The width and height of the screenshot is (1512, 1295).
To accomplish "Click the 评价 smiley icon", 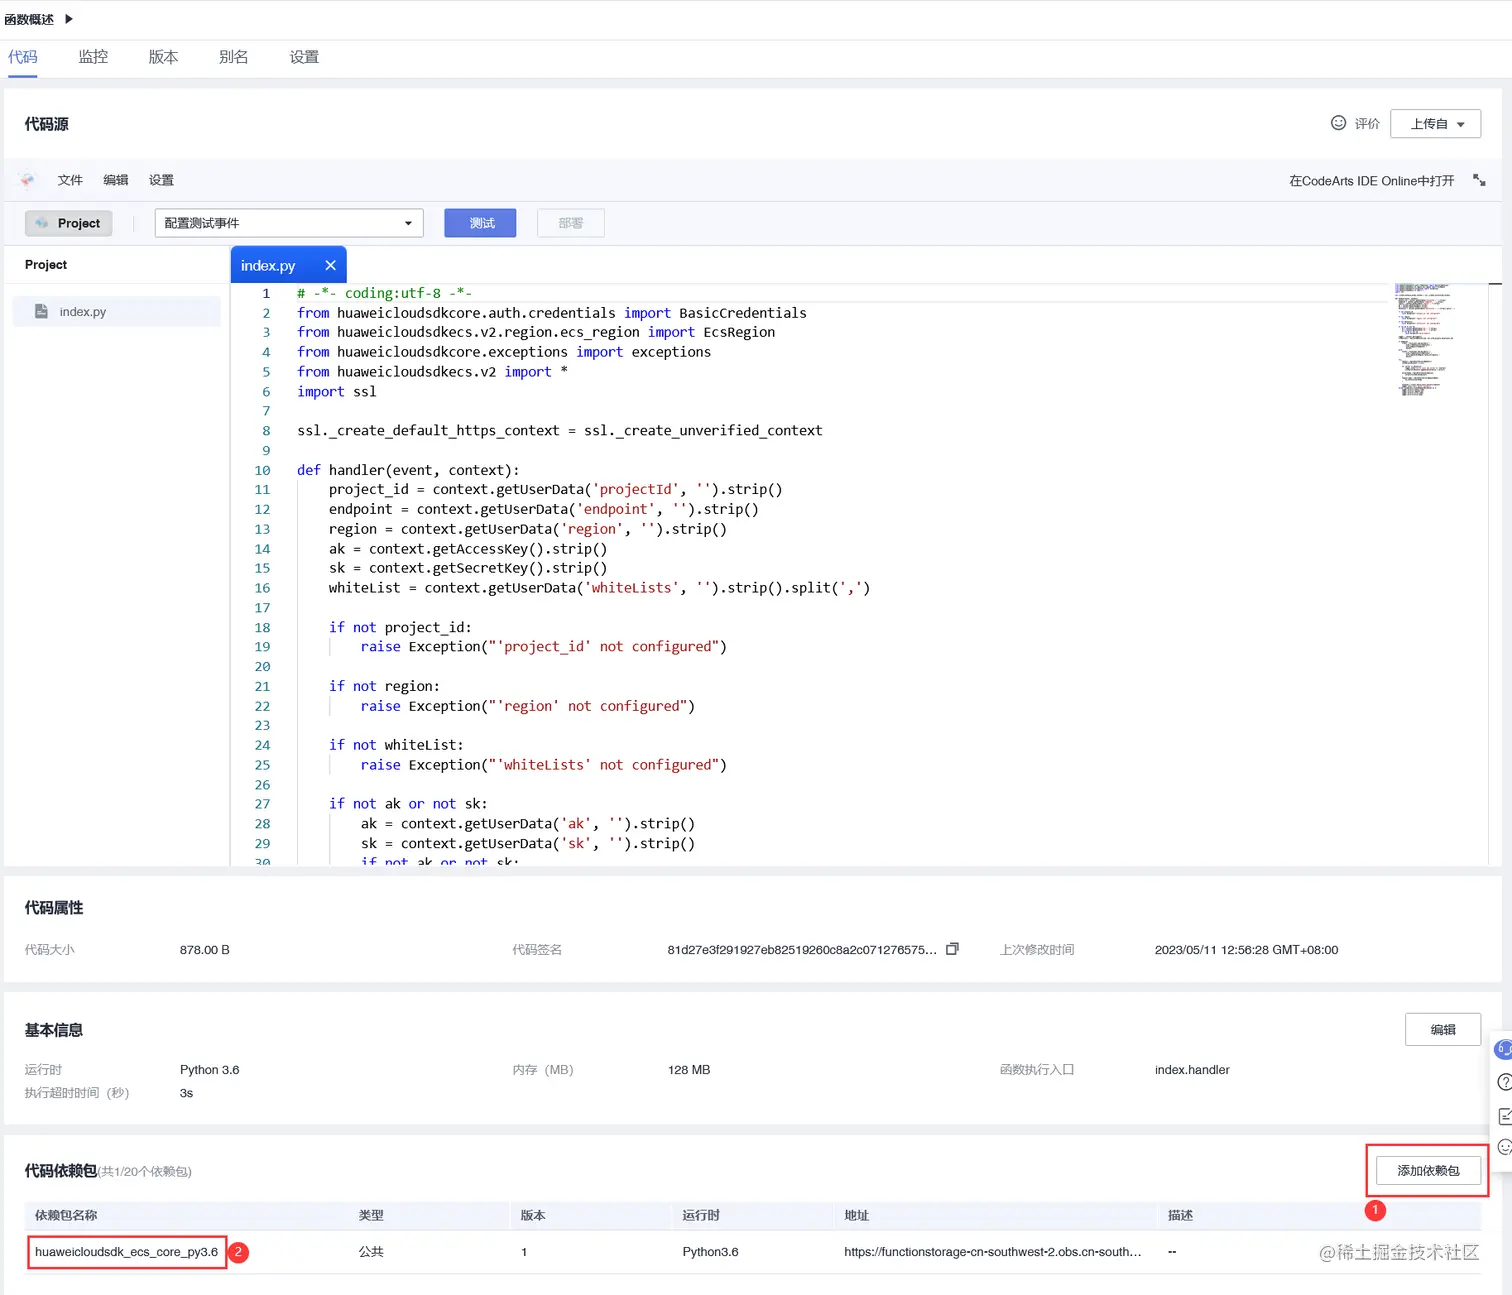I will (x=1338, y=123).
